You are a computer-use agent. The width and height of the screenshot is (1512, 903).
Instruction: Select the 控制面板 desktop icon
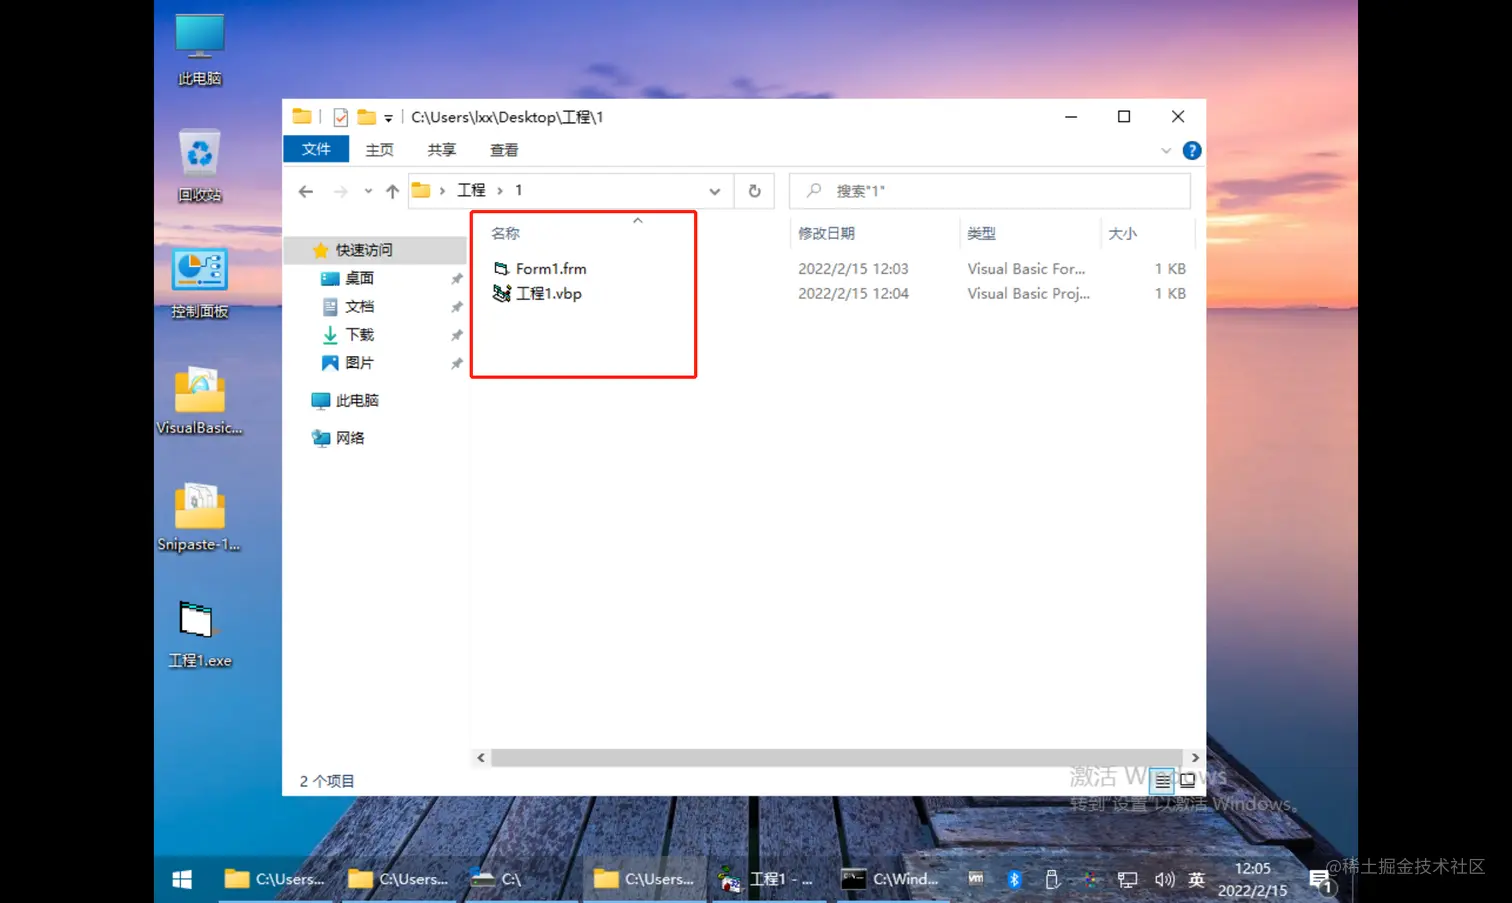click(x=199, y=283)
